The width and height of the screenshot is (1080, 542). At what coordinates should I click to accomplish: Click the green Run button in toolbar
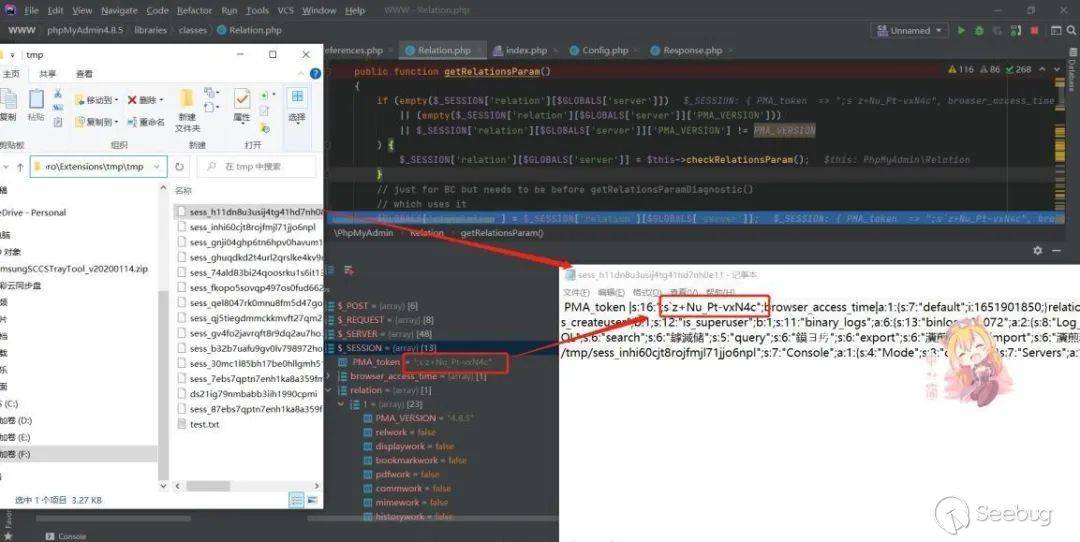[x=962, y=31]
